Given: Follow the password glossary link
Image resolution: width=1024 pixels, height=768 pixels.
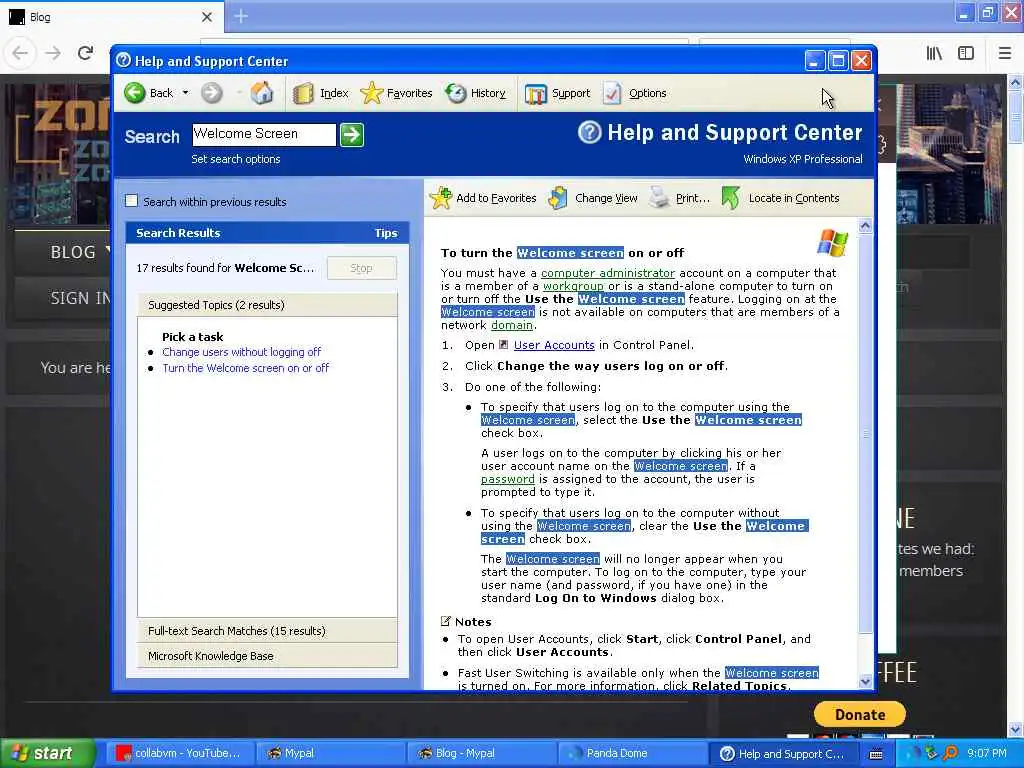Looking at the screenshot, I should (507, 479).
